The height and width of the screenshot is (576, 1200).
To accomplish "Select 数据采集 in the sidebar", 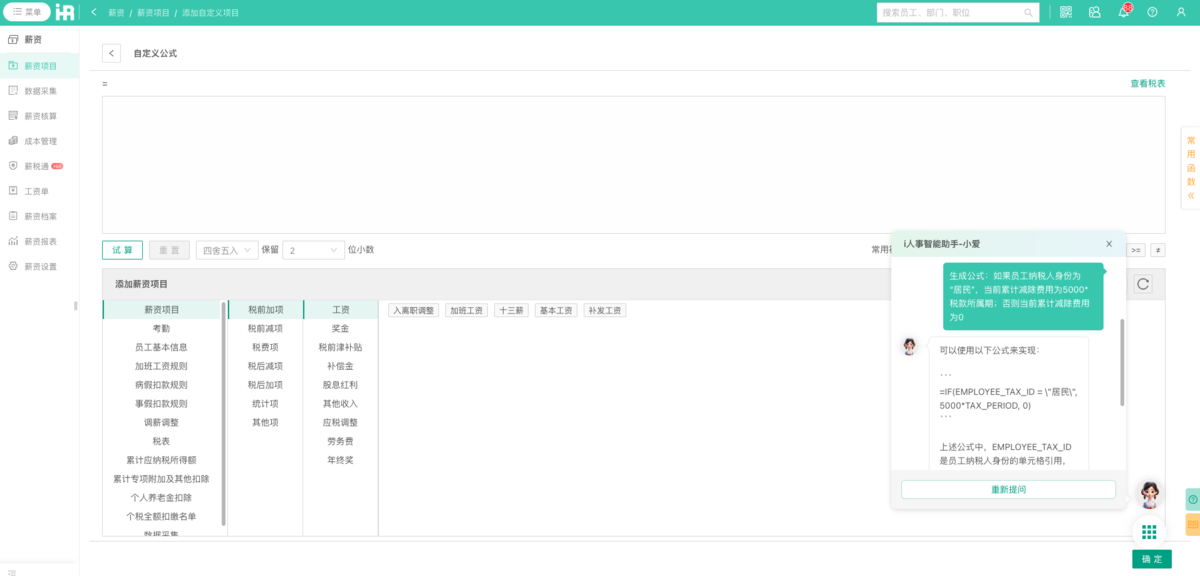I will point(40,91).
